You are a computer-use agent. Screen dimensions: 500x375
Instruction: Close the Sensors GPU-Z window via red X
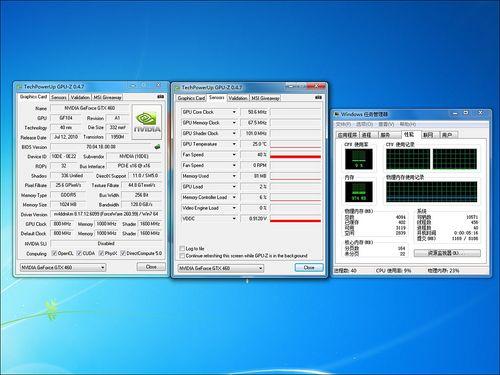coord(316,86)
